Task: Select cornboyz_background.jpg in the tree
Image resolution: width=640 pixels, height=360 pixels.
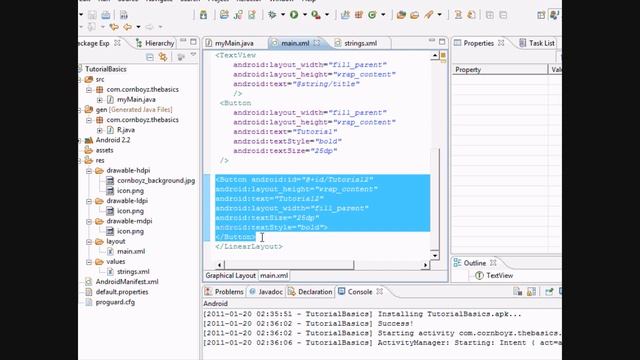Action: pyautogui.click(x=156, y=180)
